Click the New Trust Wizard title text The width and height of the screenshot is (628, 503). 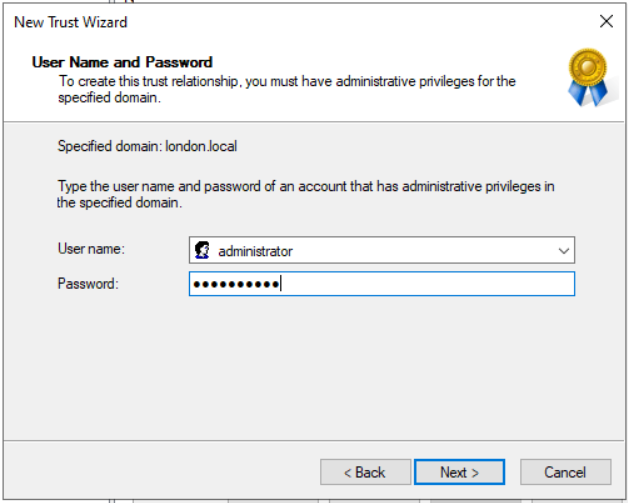click(x=71, y=21)
